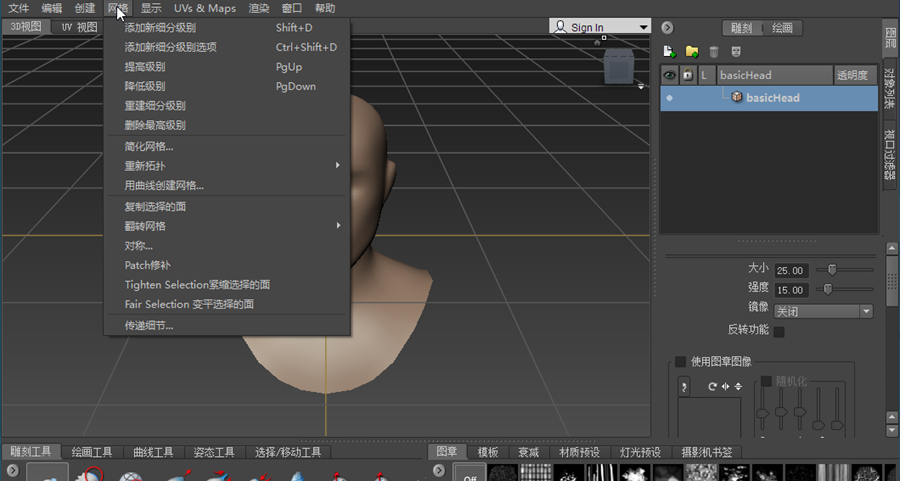Viewport: 900px width, 481px height.
Task: Click the trash can delete layer icon
Action: [x=713, y=52]
